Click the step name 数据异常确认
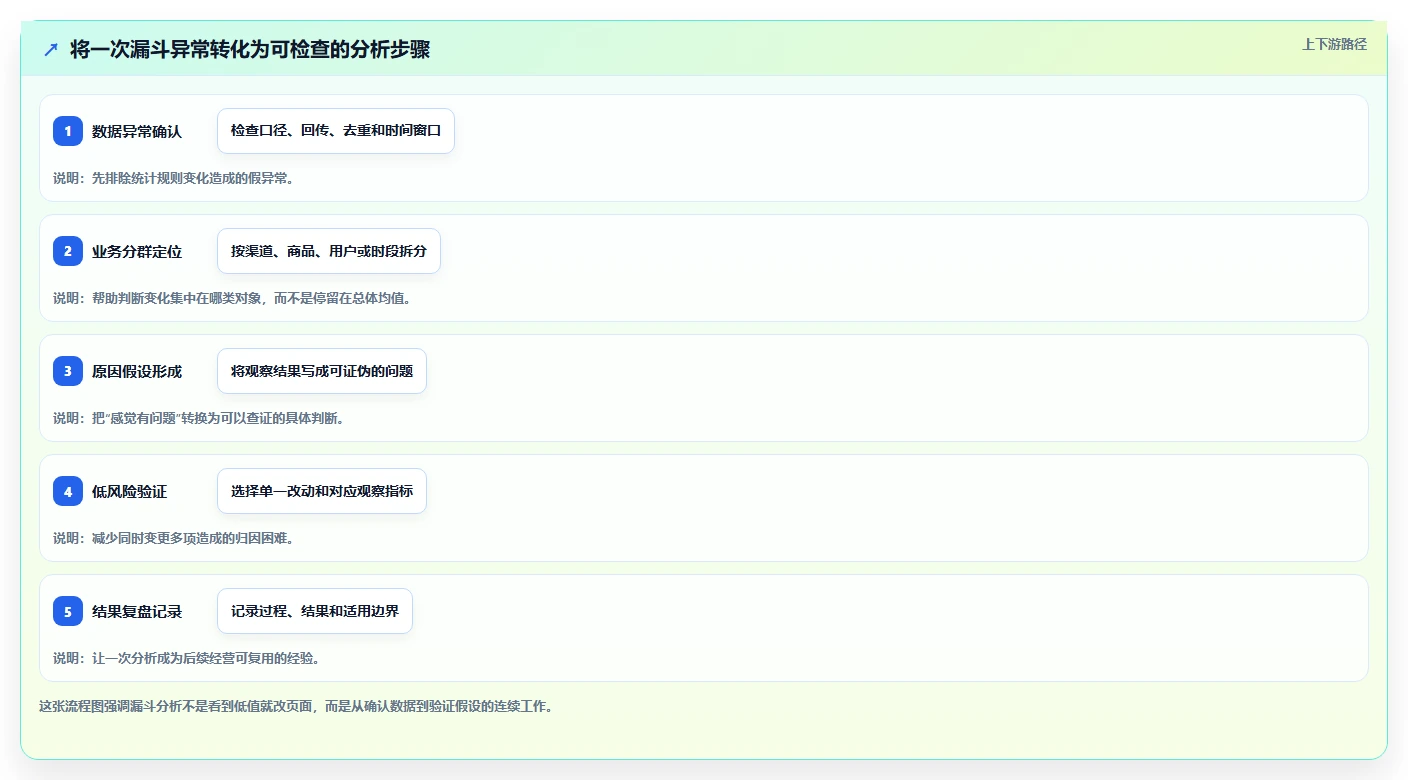The image size is (1408, 780). click(x=137, y=131)
